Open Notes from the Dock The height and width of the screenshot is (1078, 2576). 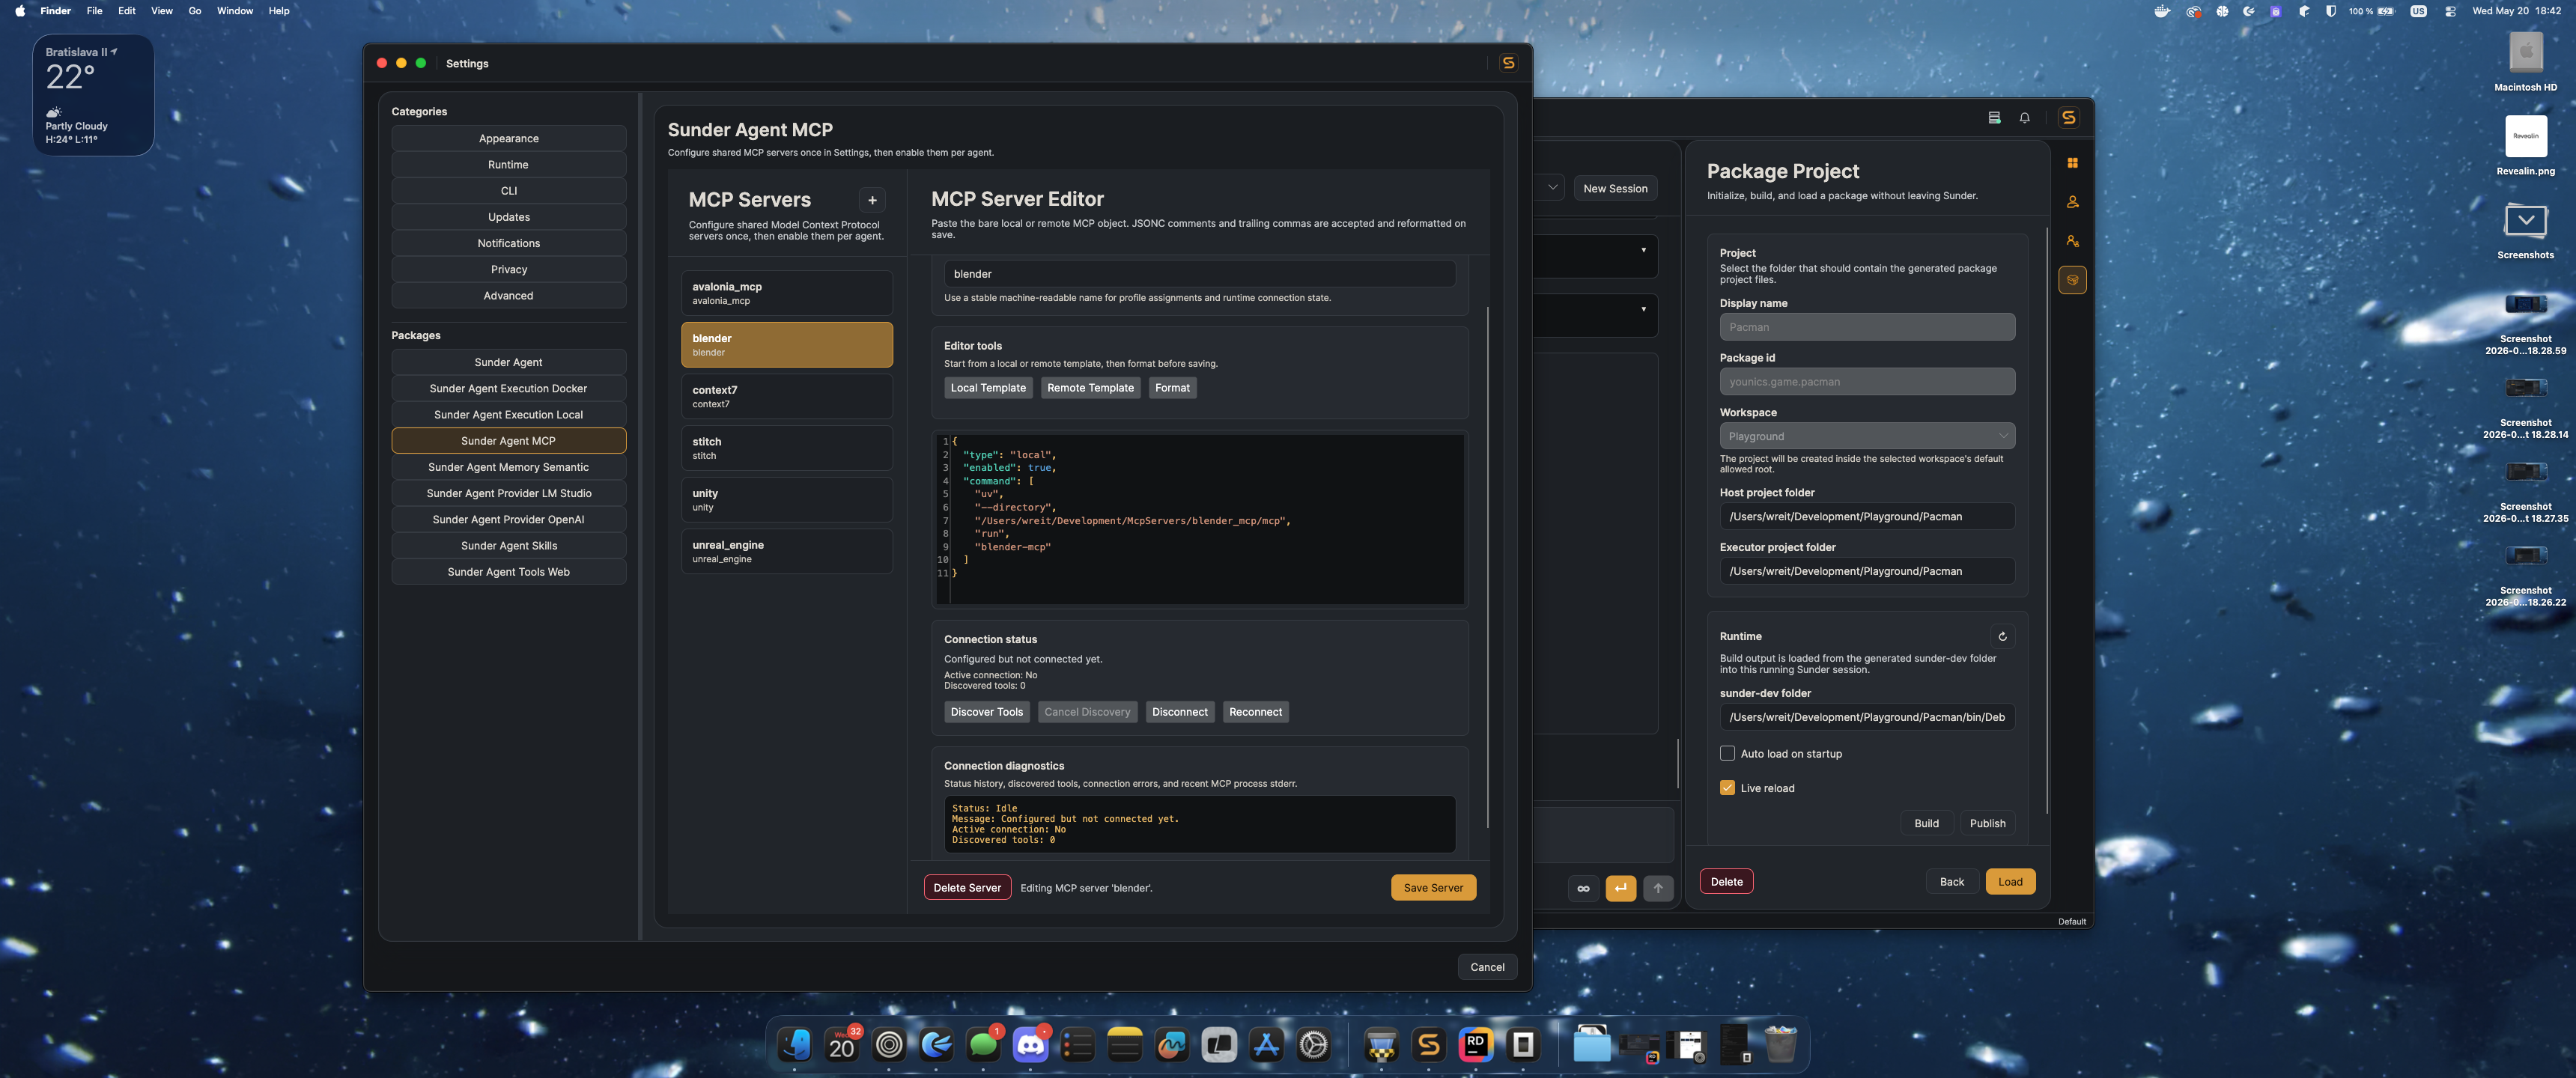pyautogui.click(x=1124, y=1045)
